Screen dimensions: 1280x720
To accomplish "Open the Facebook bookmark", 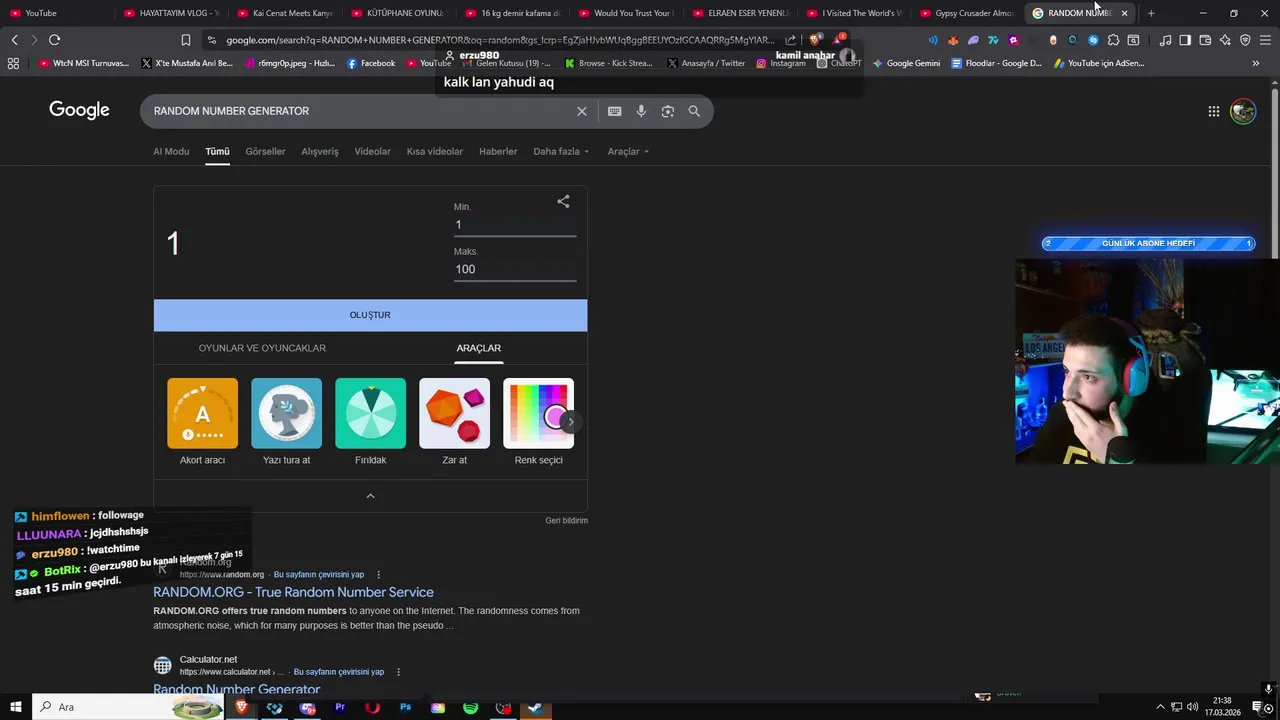I will click(x=371, y=63).
